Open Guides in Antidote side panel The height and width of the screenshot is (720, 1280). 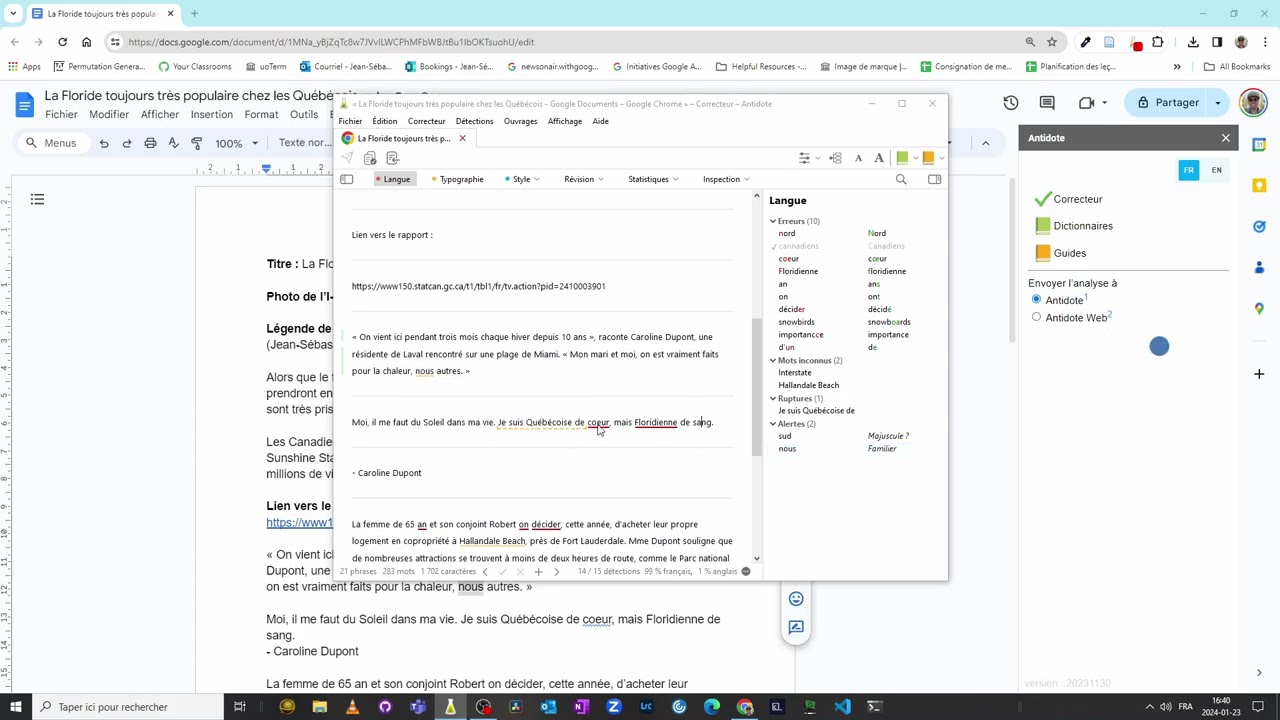pyautogui.click(x=1061, y=253)
